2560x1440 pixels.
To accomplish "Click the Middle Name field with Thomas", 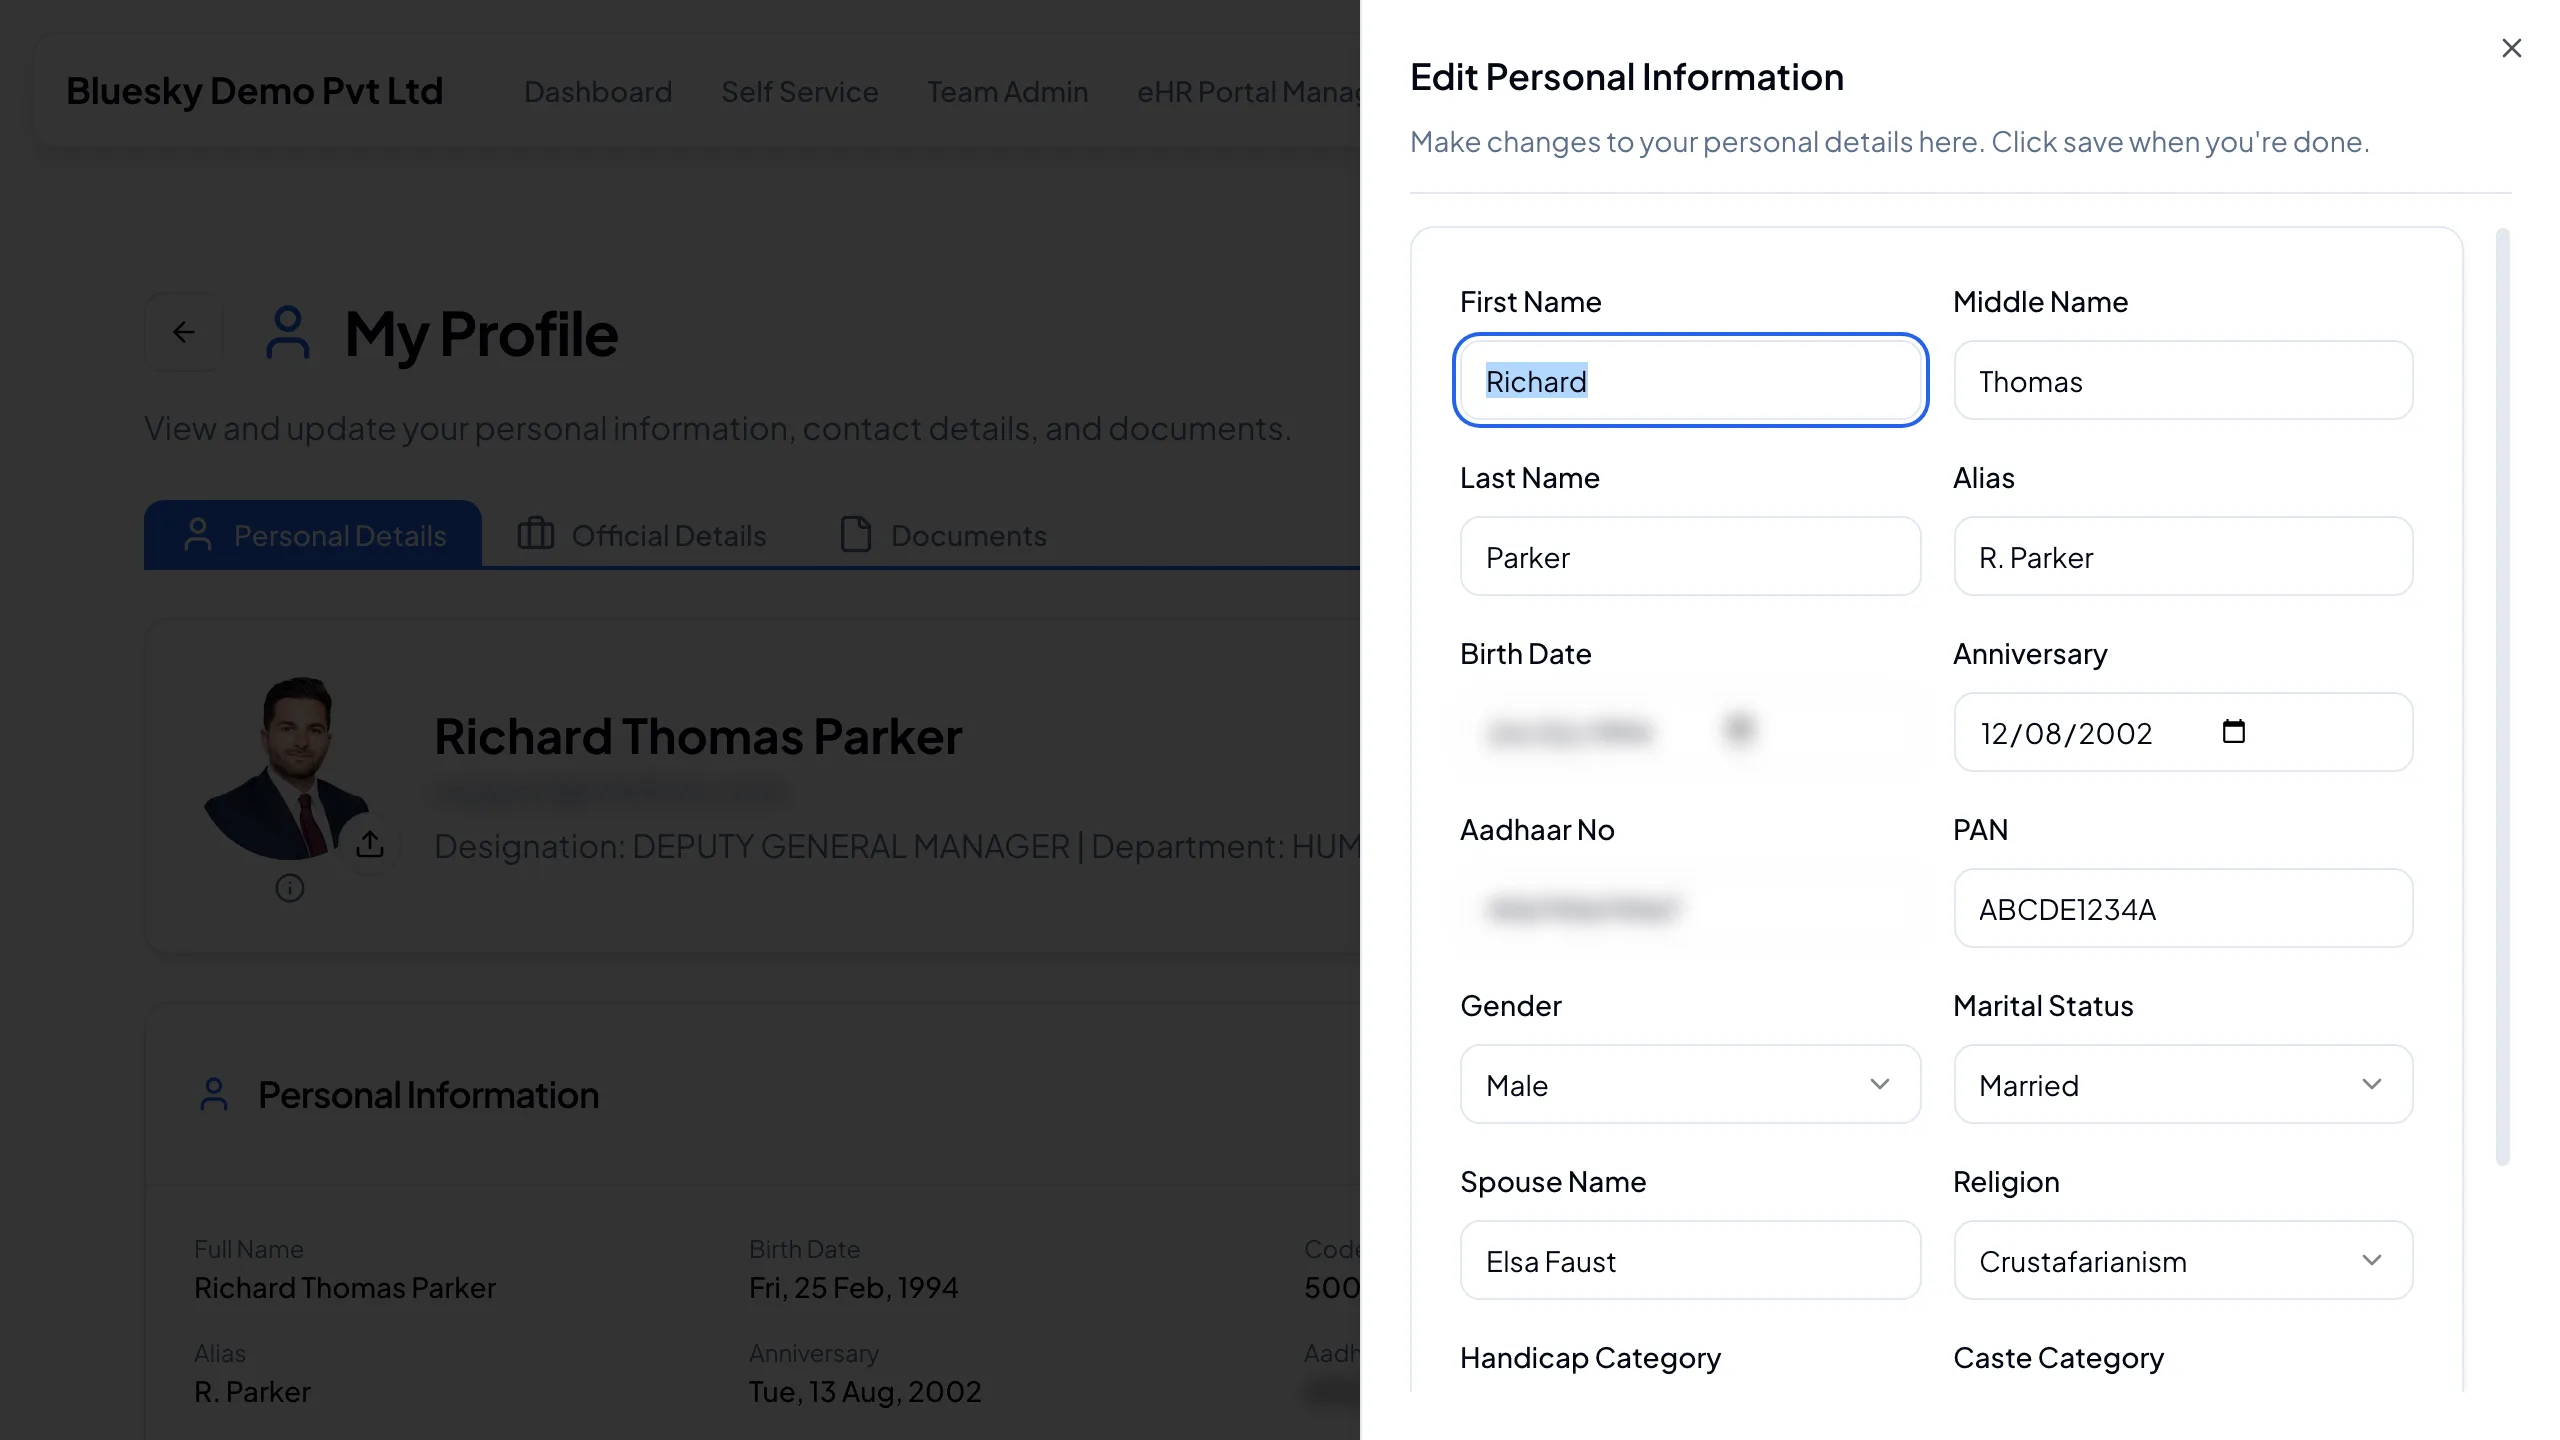I will click(x=2183, y=381).
